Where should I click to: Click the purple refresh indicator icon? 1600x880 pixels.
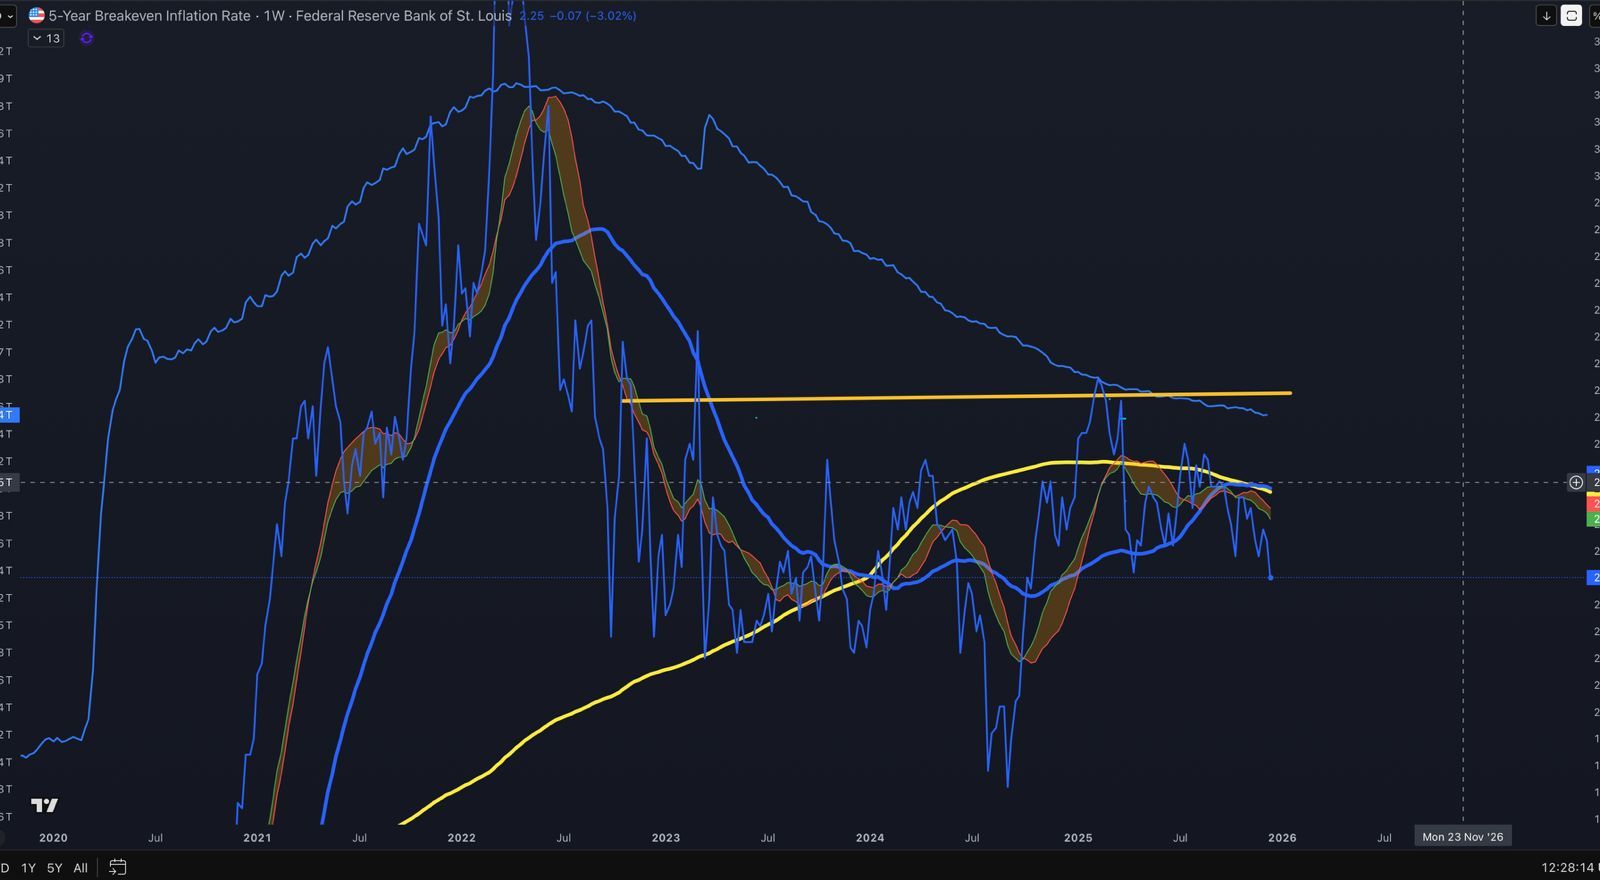point(87,38)
